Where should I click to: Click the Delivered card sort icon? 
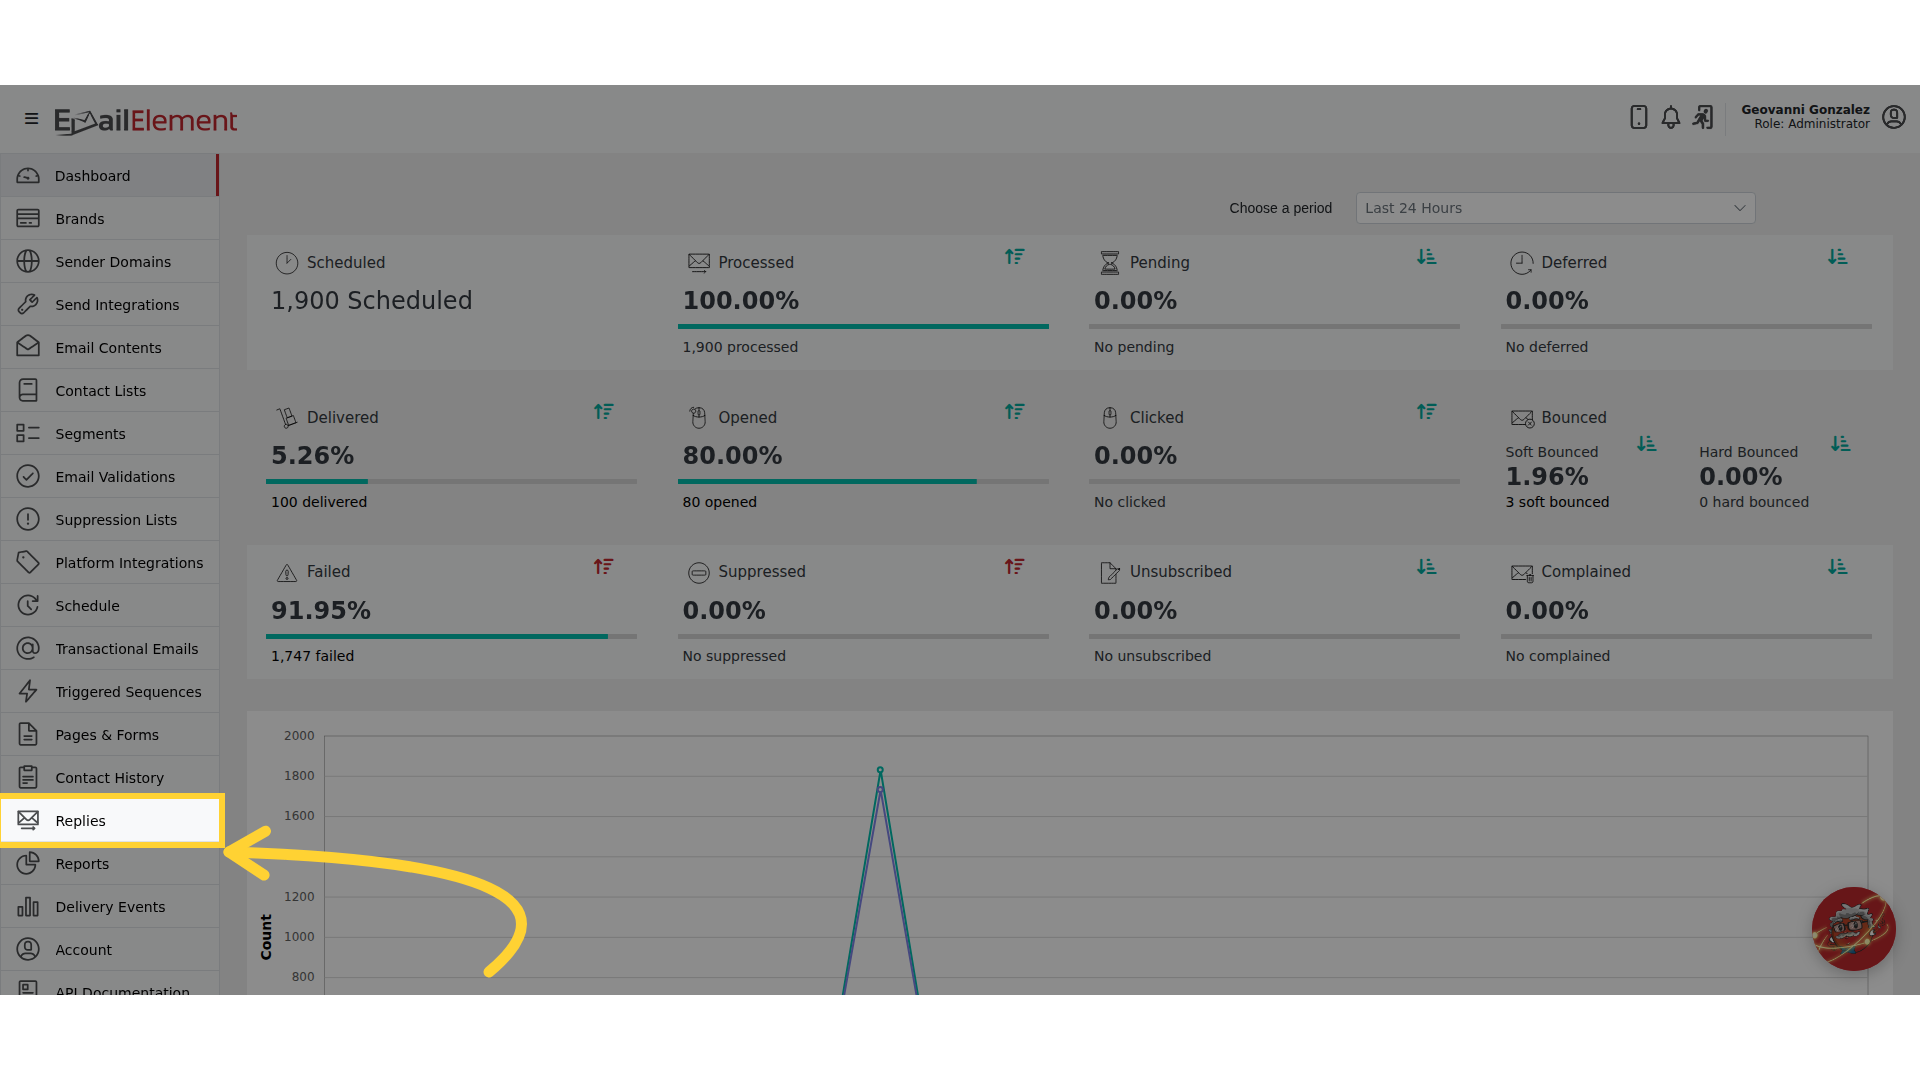[x=604, y=412]
